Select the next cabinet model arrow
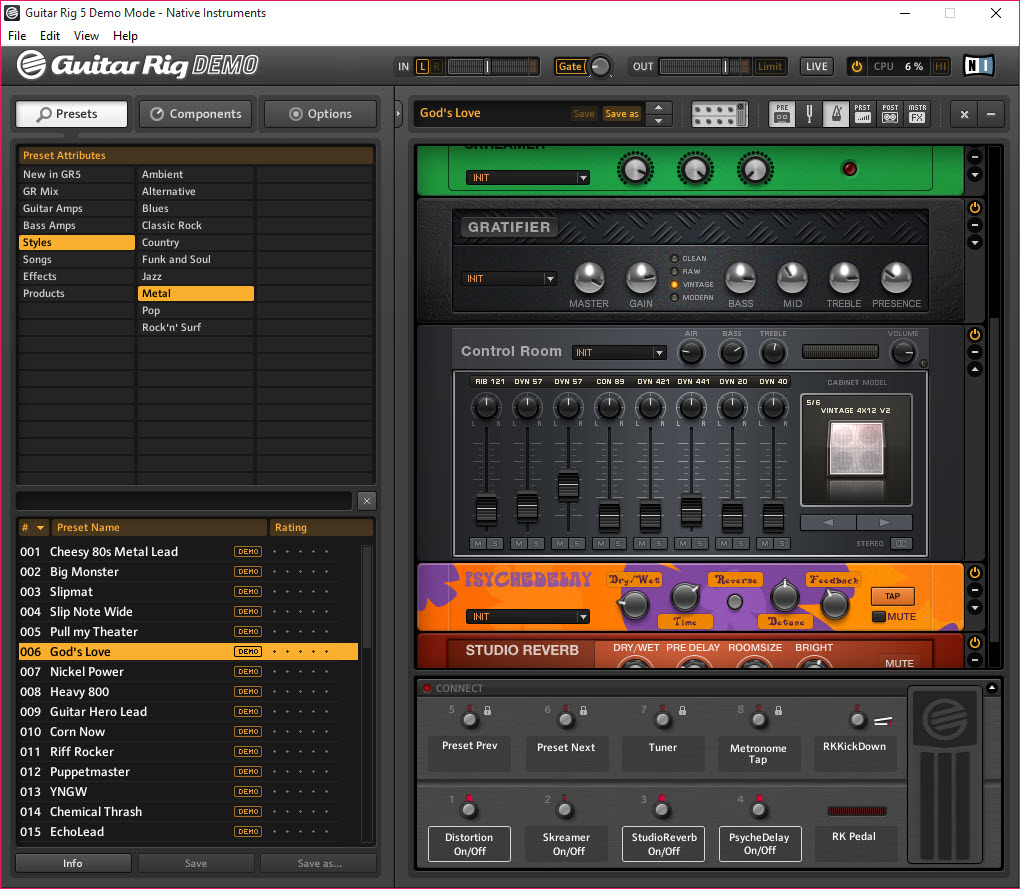 (885, 522)
